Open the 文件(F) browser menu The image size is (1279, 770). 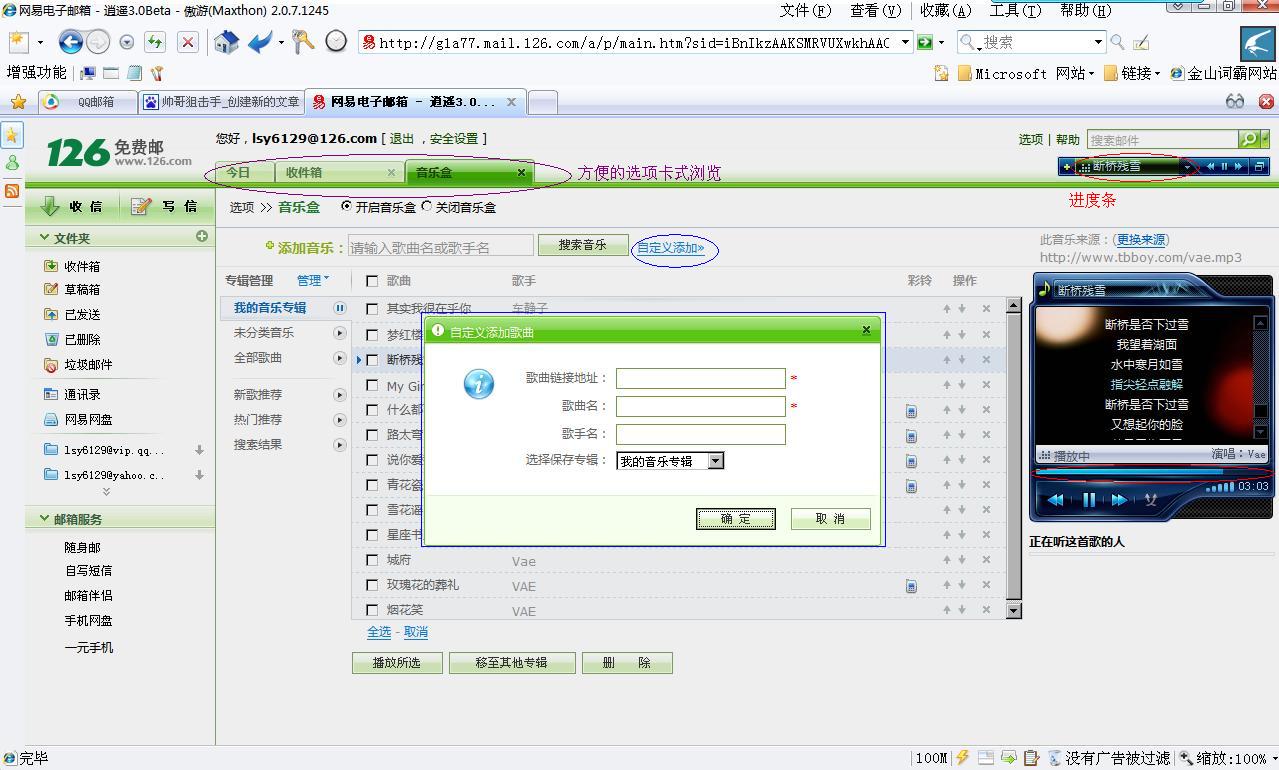(805, 10)
